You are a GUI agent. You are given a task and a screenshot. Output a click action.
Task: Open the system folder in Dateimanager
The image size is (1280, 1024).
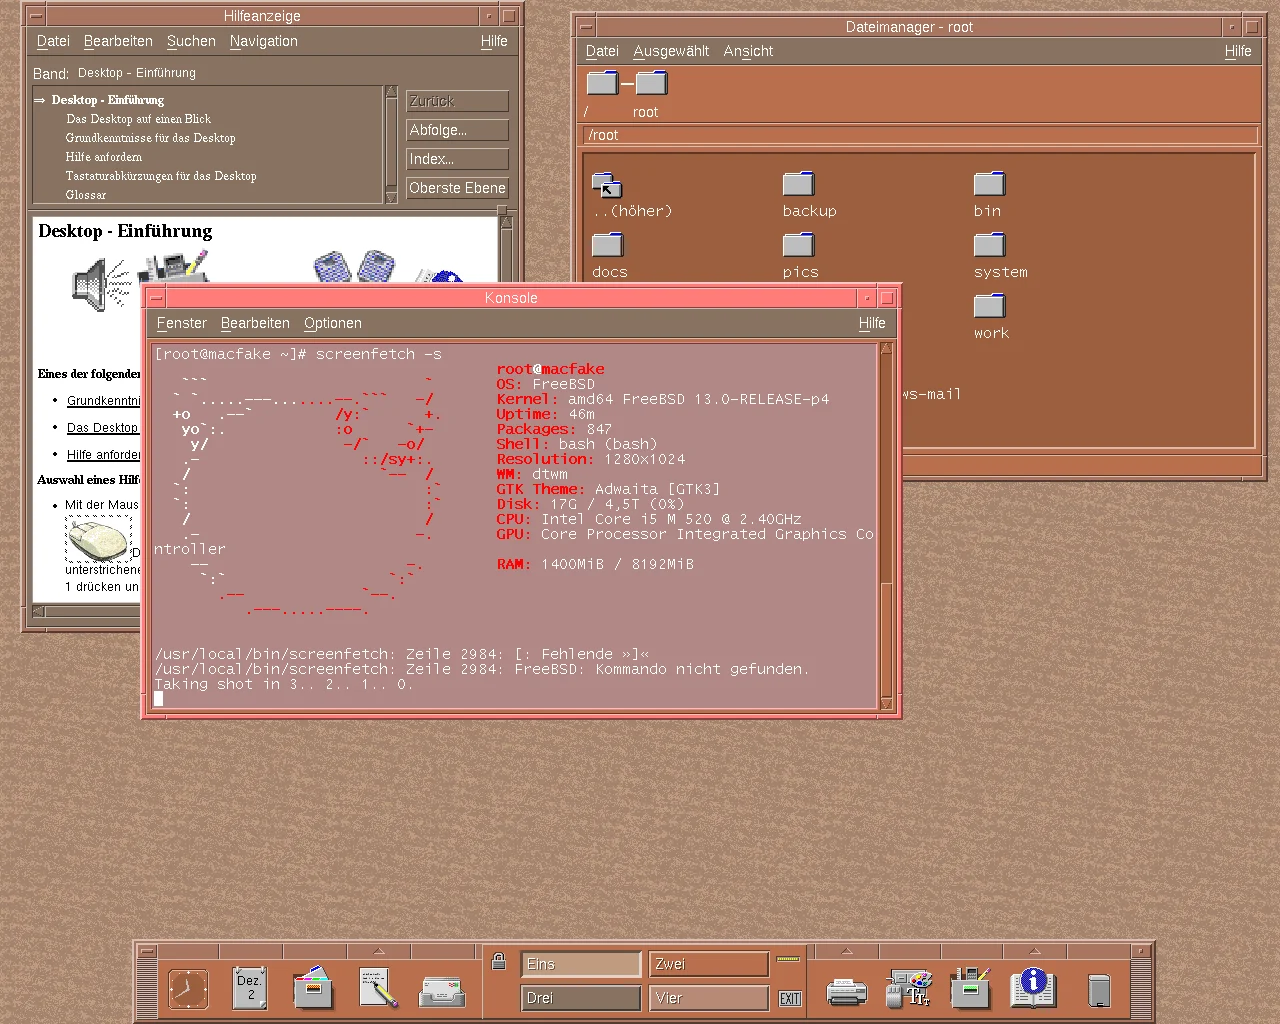coord(989,245)
